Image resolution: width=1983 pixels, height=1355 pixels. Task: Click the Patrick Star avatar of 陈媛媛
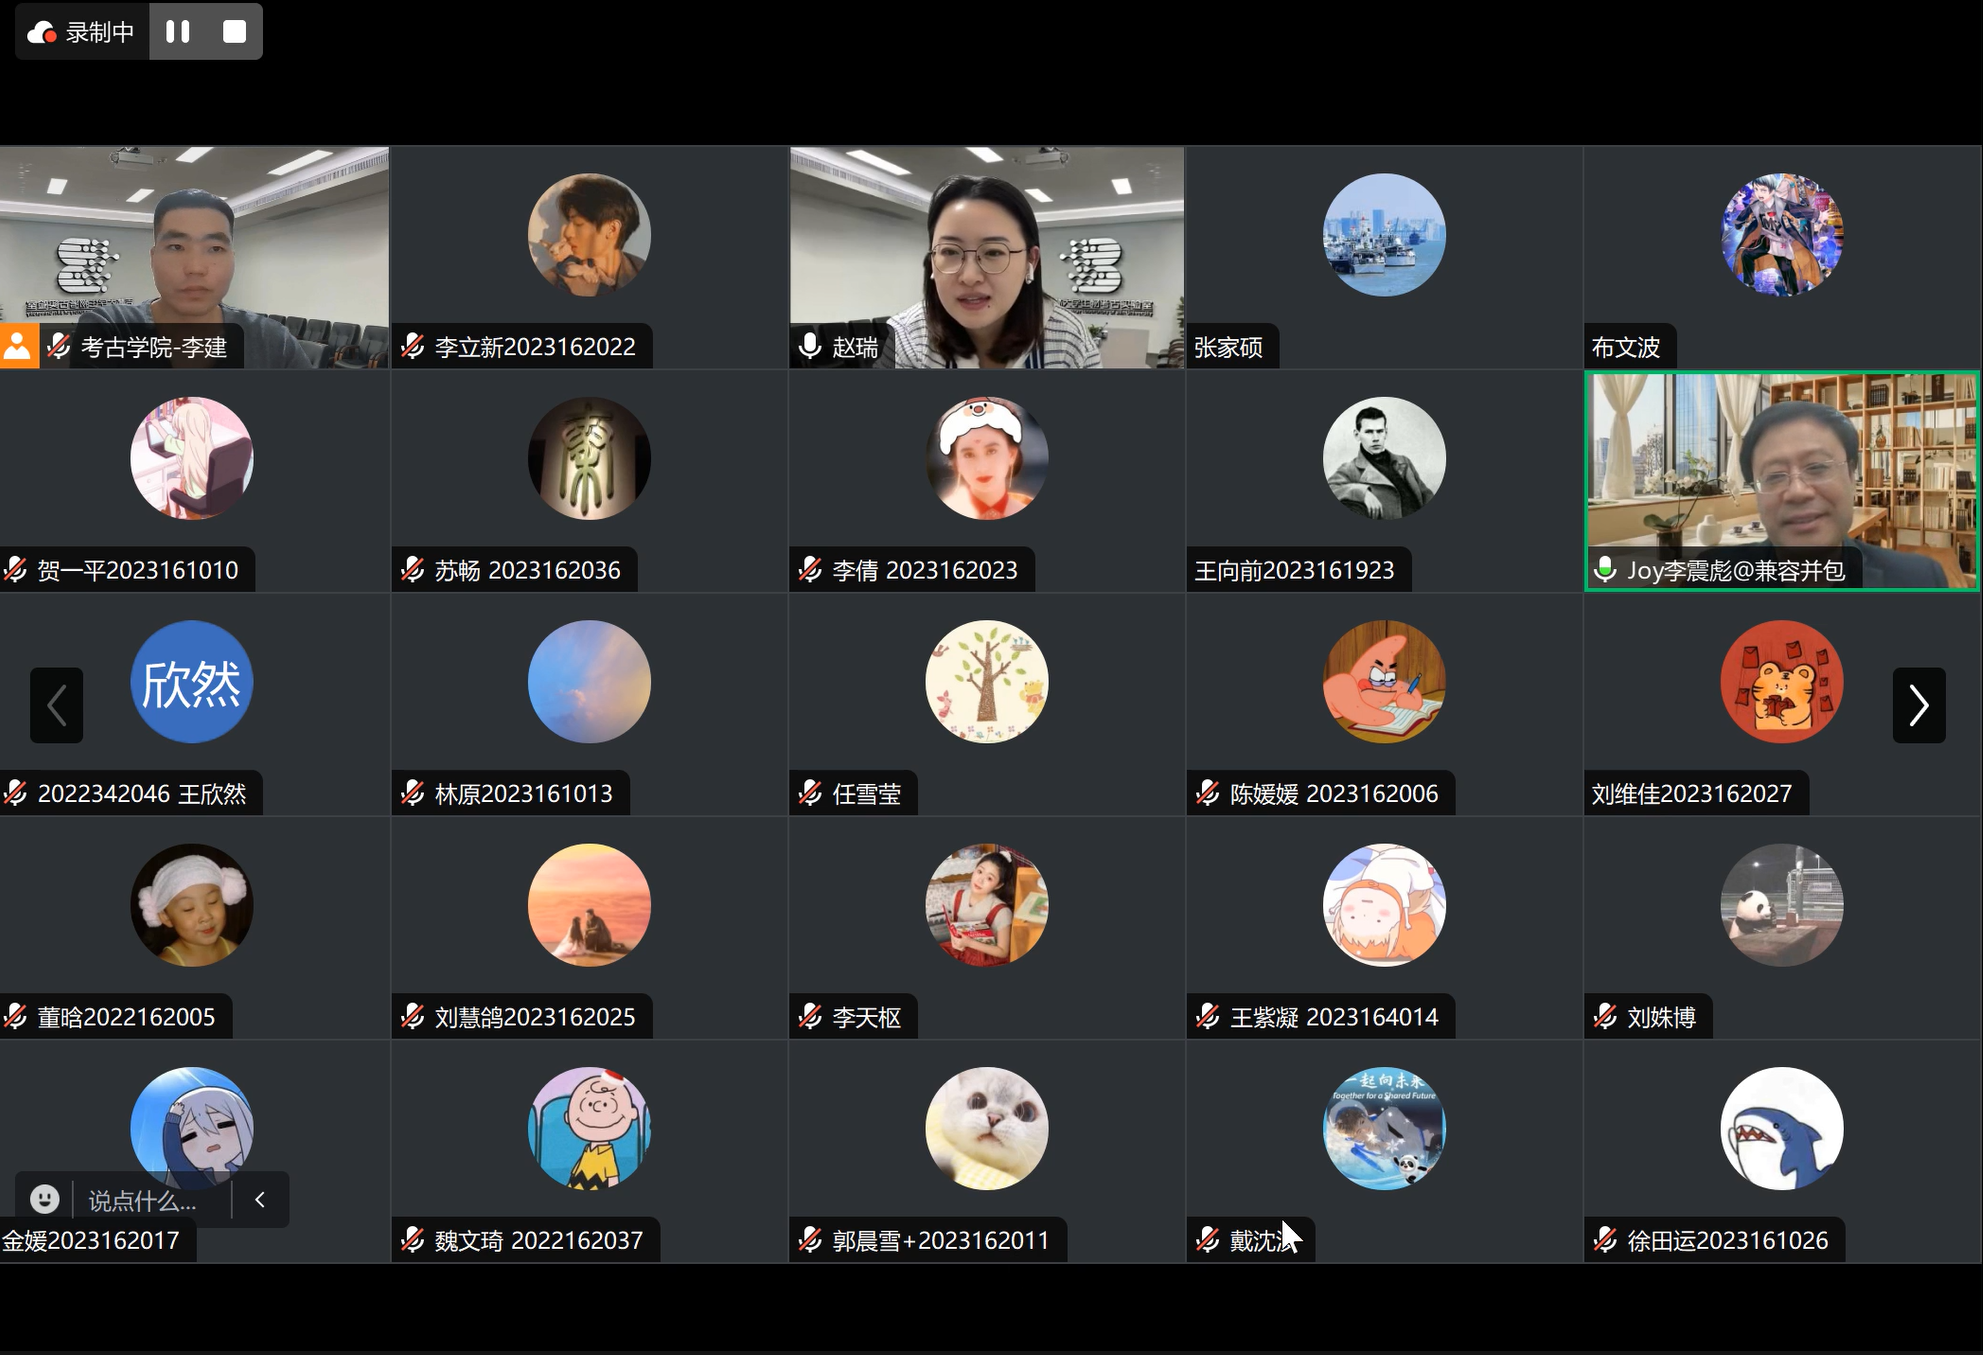pyautogui.click(x=1384, y=682)
